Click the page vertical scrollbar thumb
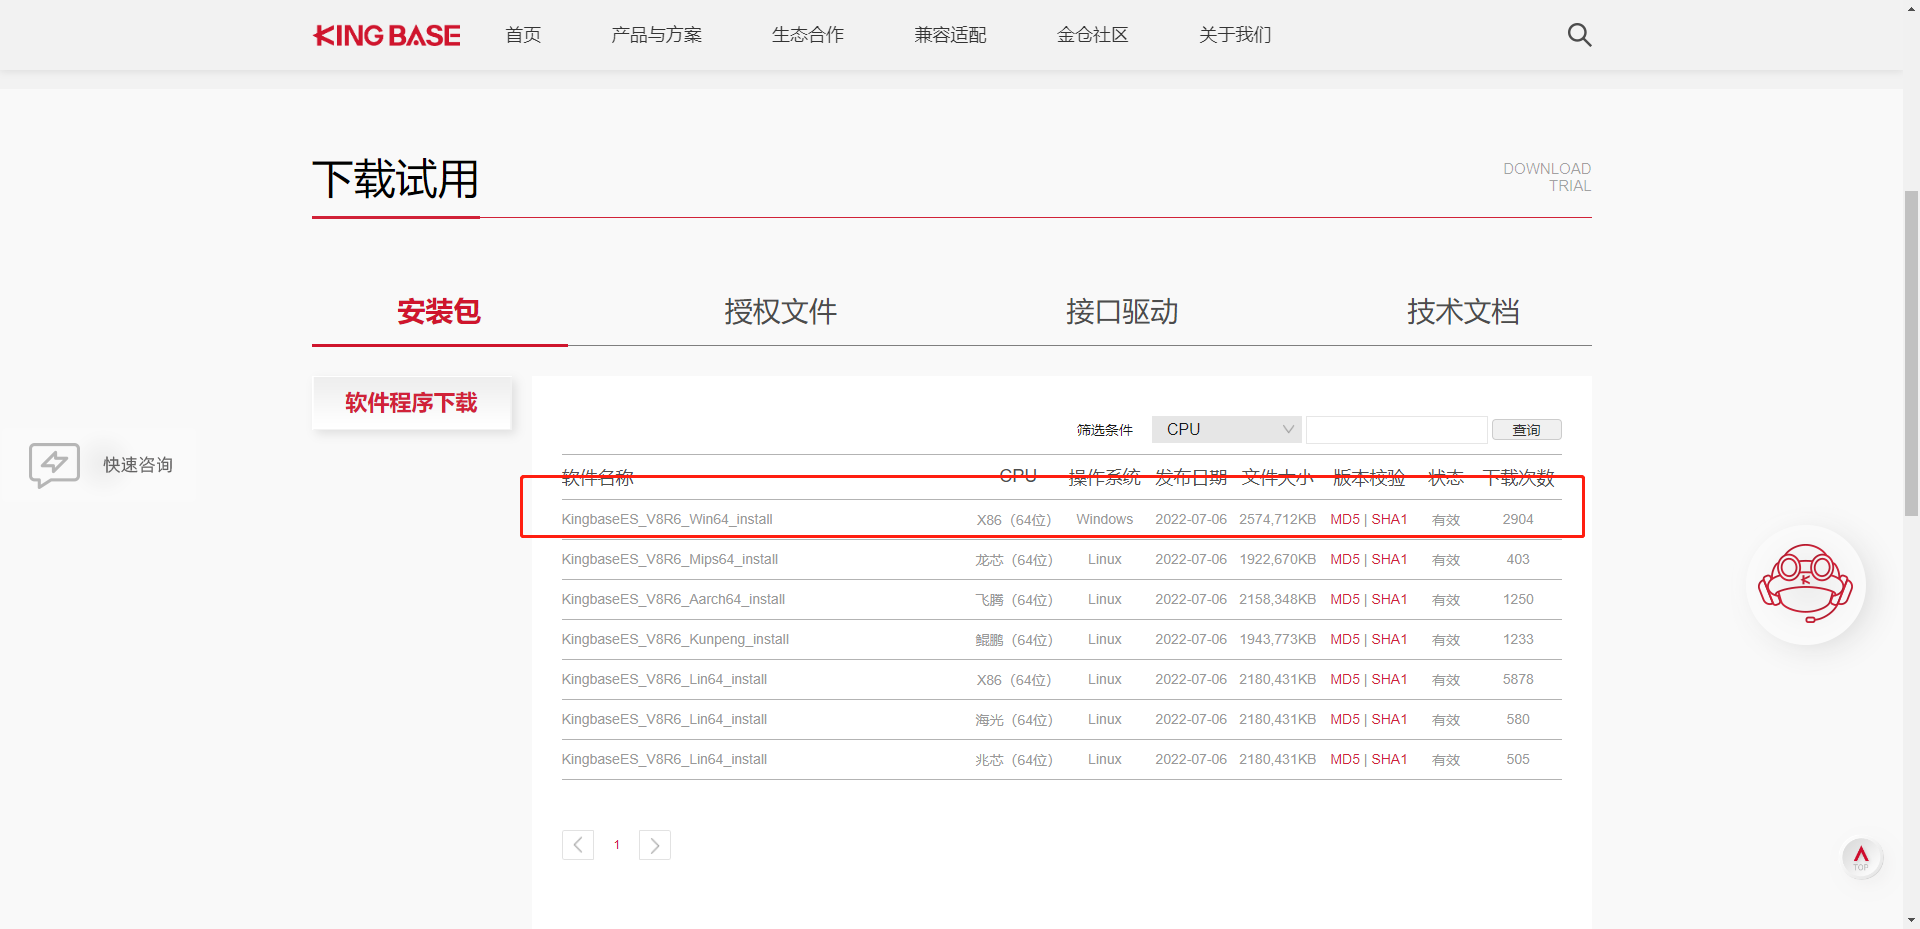The height and width of the screenshot is (929, 1920). (1911, 353)
